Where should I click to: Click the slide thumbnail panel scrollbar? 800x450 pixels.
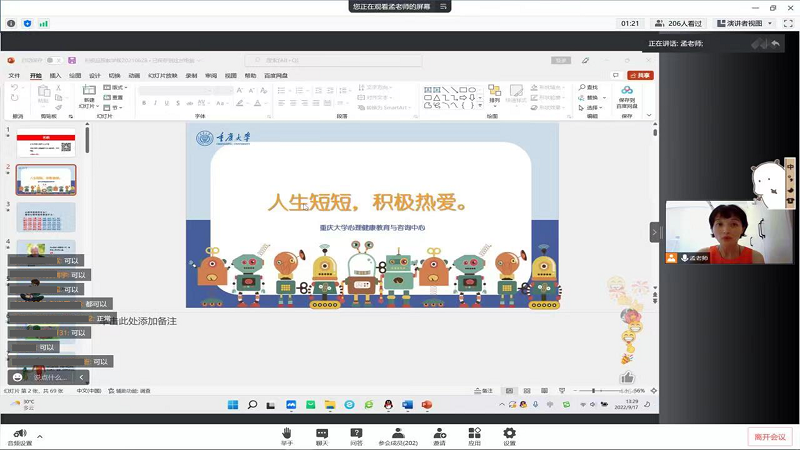click(x=87, y=140)
